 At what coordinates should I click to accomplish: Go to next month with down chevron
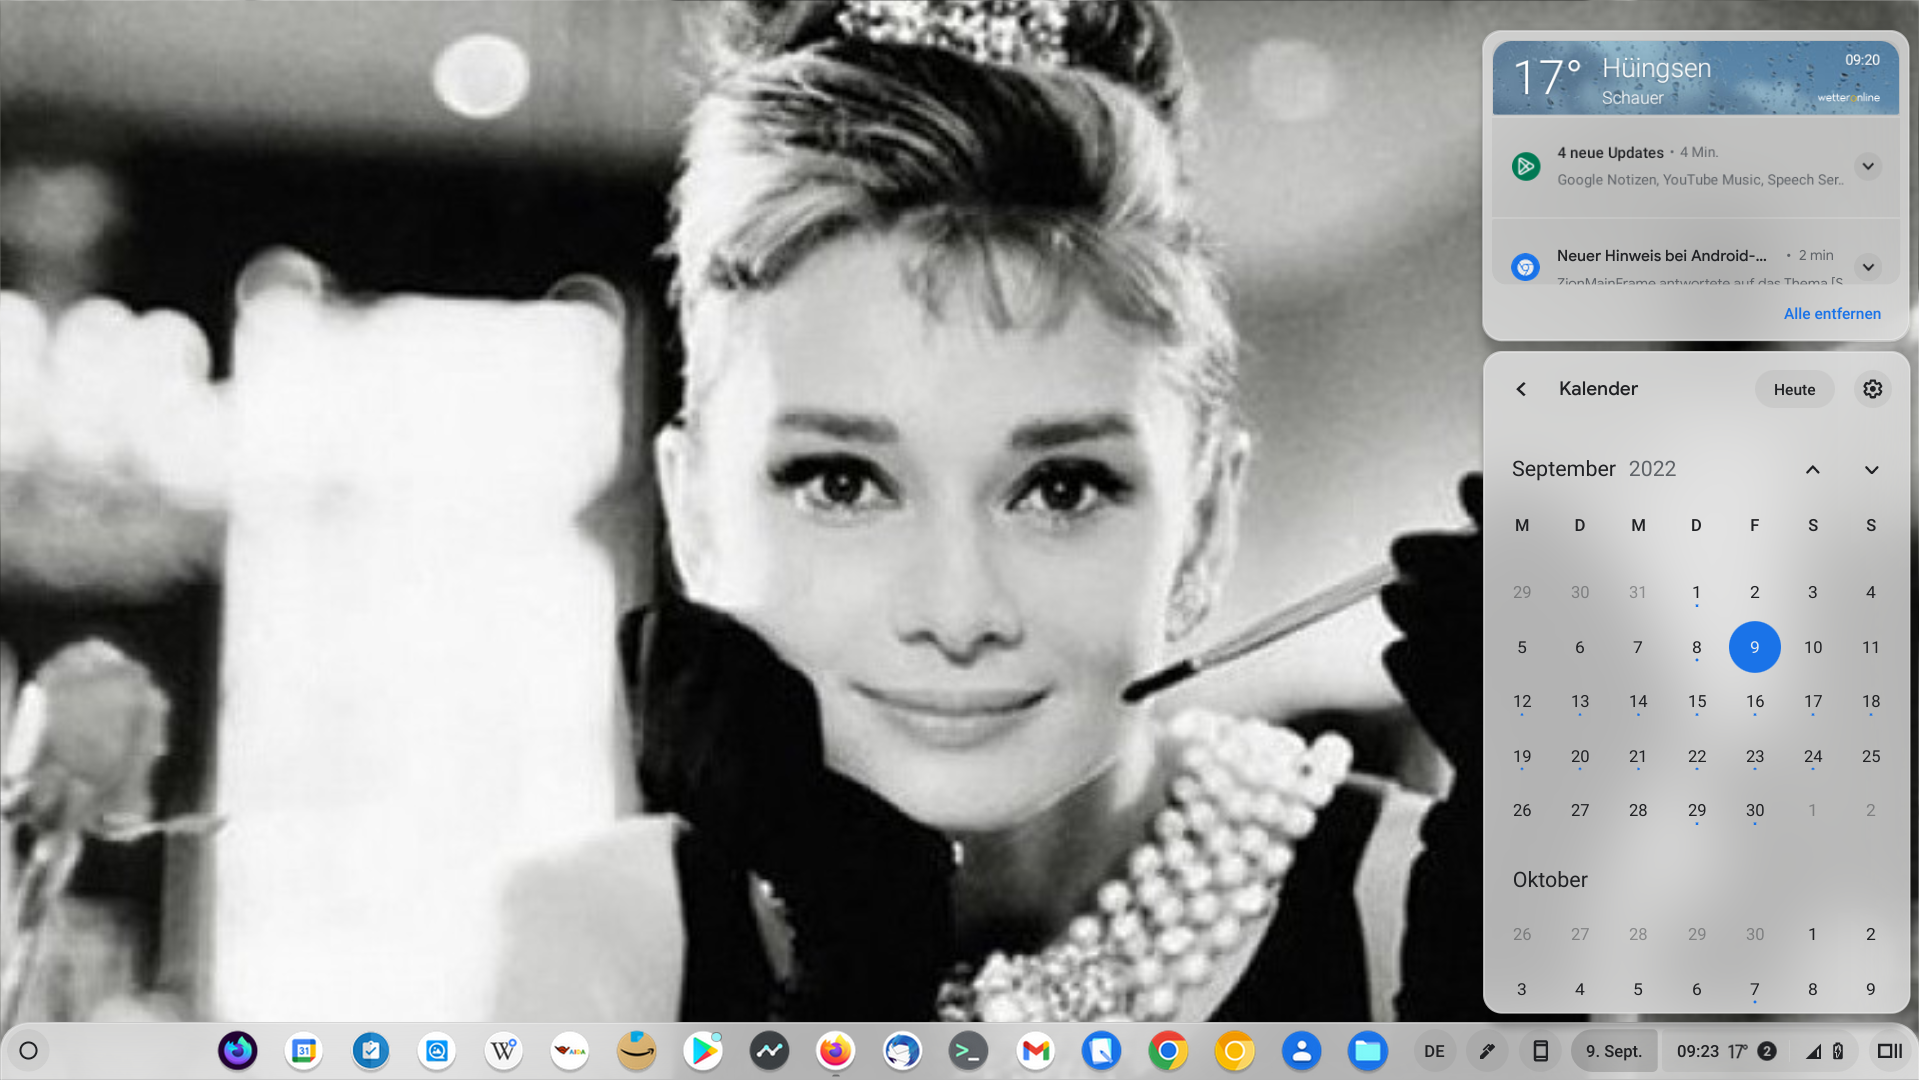(x=1871, y=470)
